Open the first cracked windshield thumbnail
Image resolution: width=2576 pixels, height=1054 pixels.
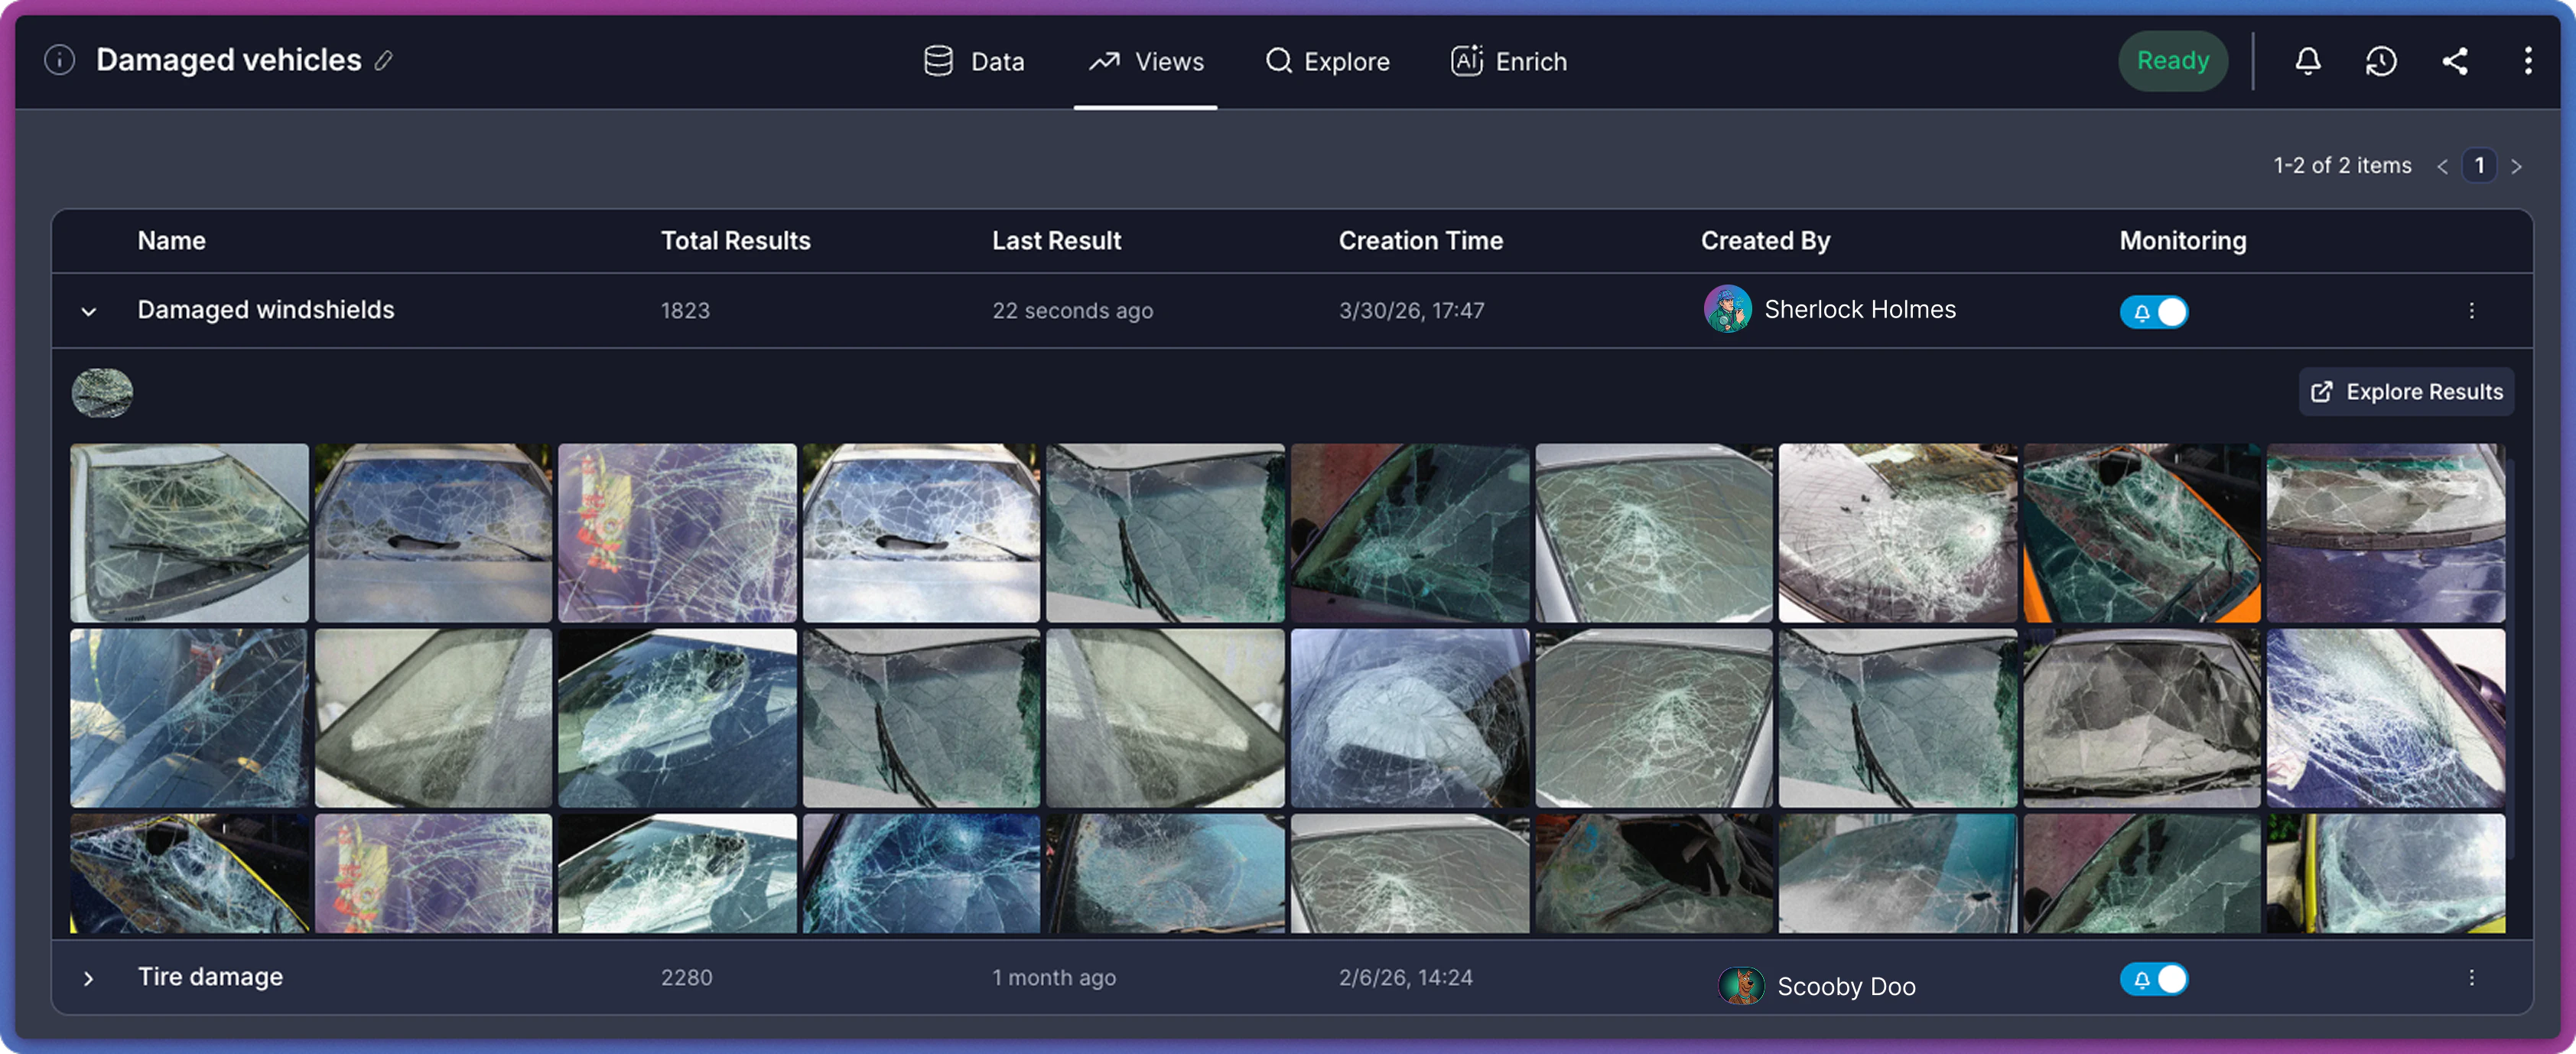pyautogui.click(x=189, y=532)
